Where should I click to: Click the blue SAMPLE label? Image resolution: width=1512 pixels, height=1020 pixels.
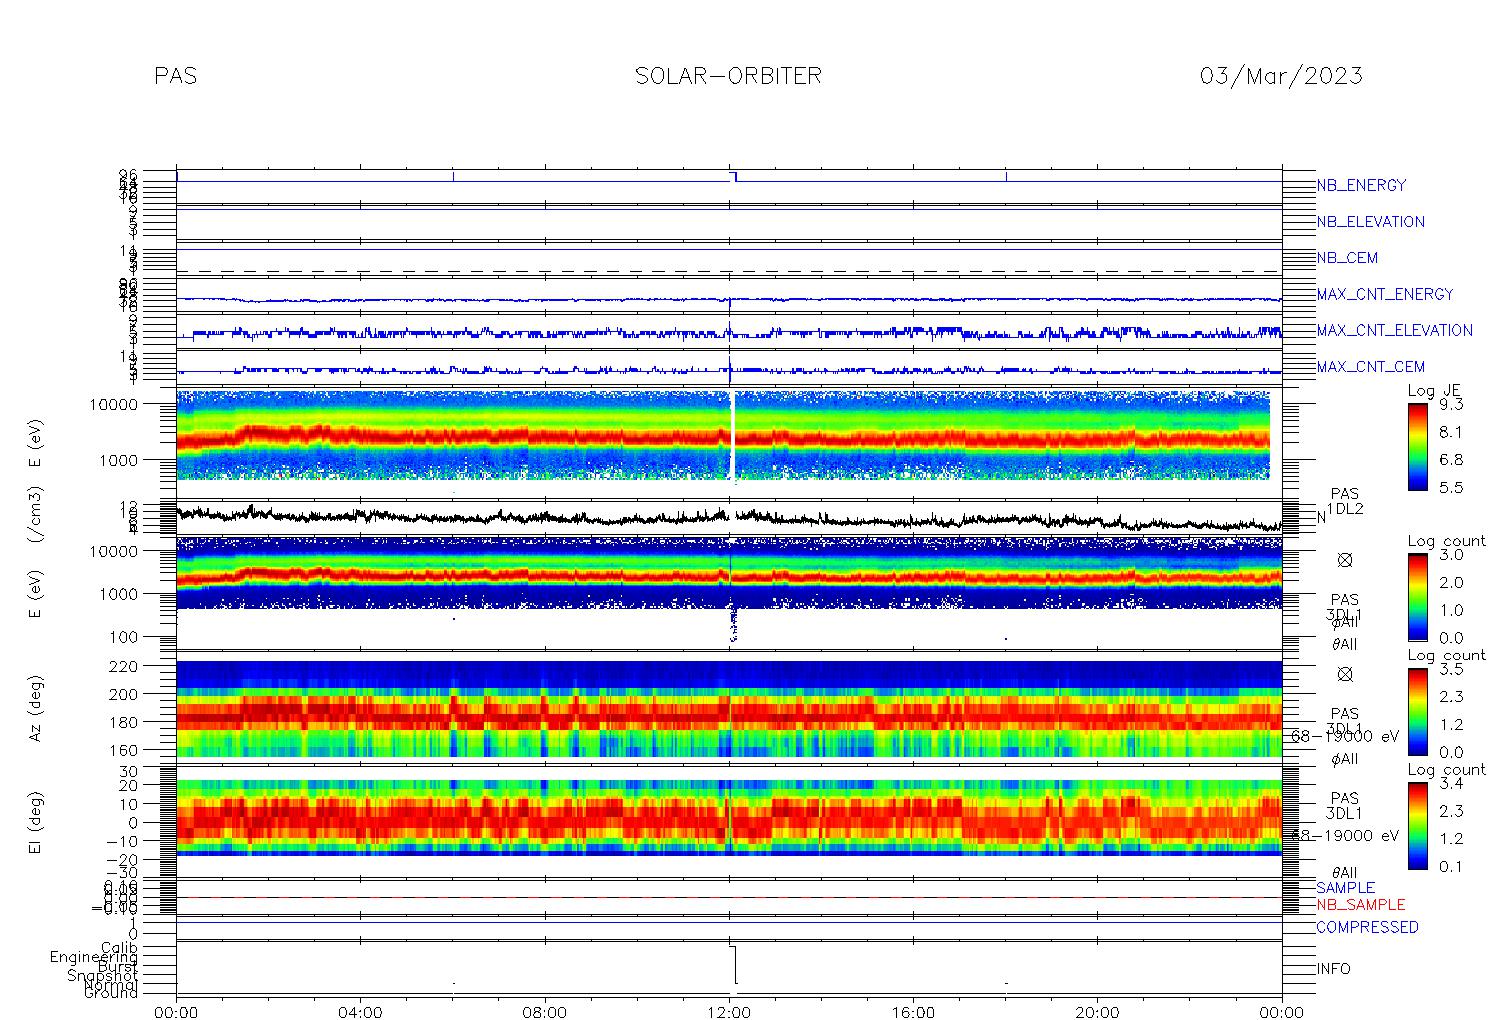(x=1345, y=888)
